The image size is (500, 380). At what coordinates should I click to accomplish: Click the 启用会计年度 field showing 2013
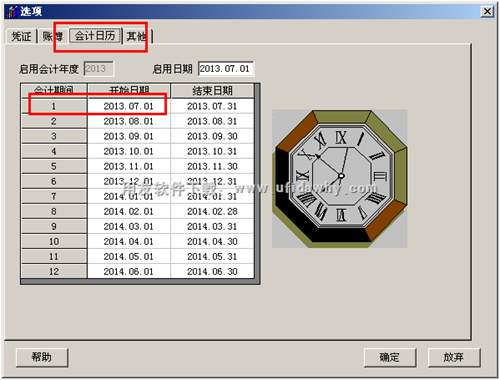tap(98, 69)
